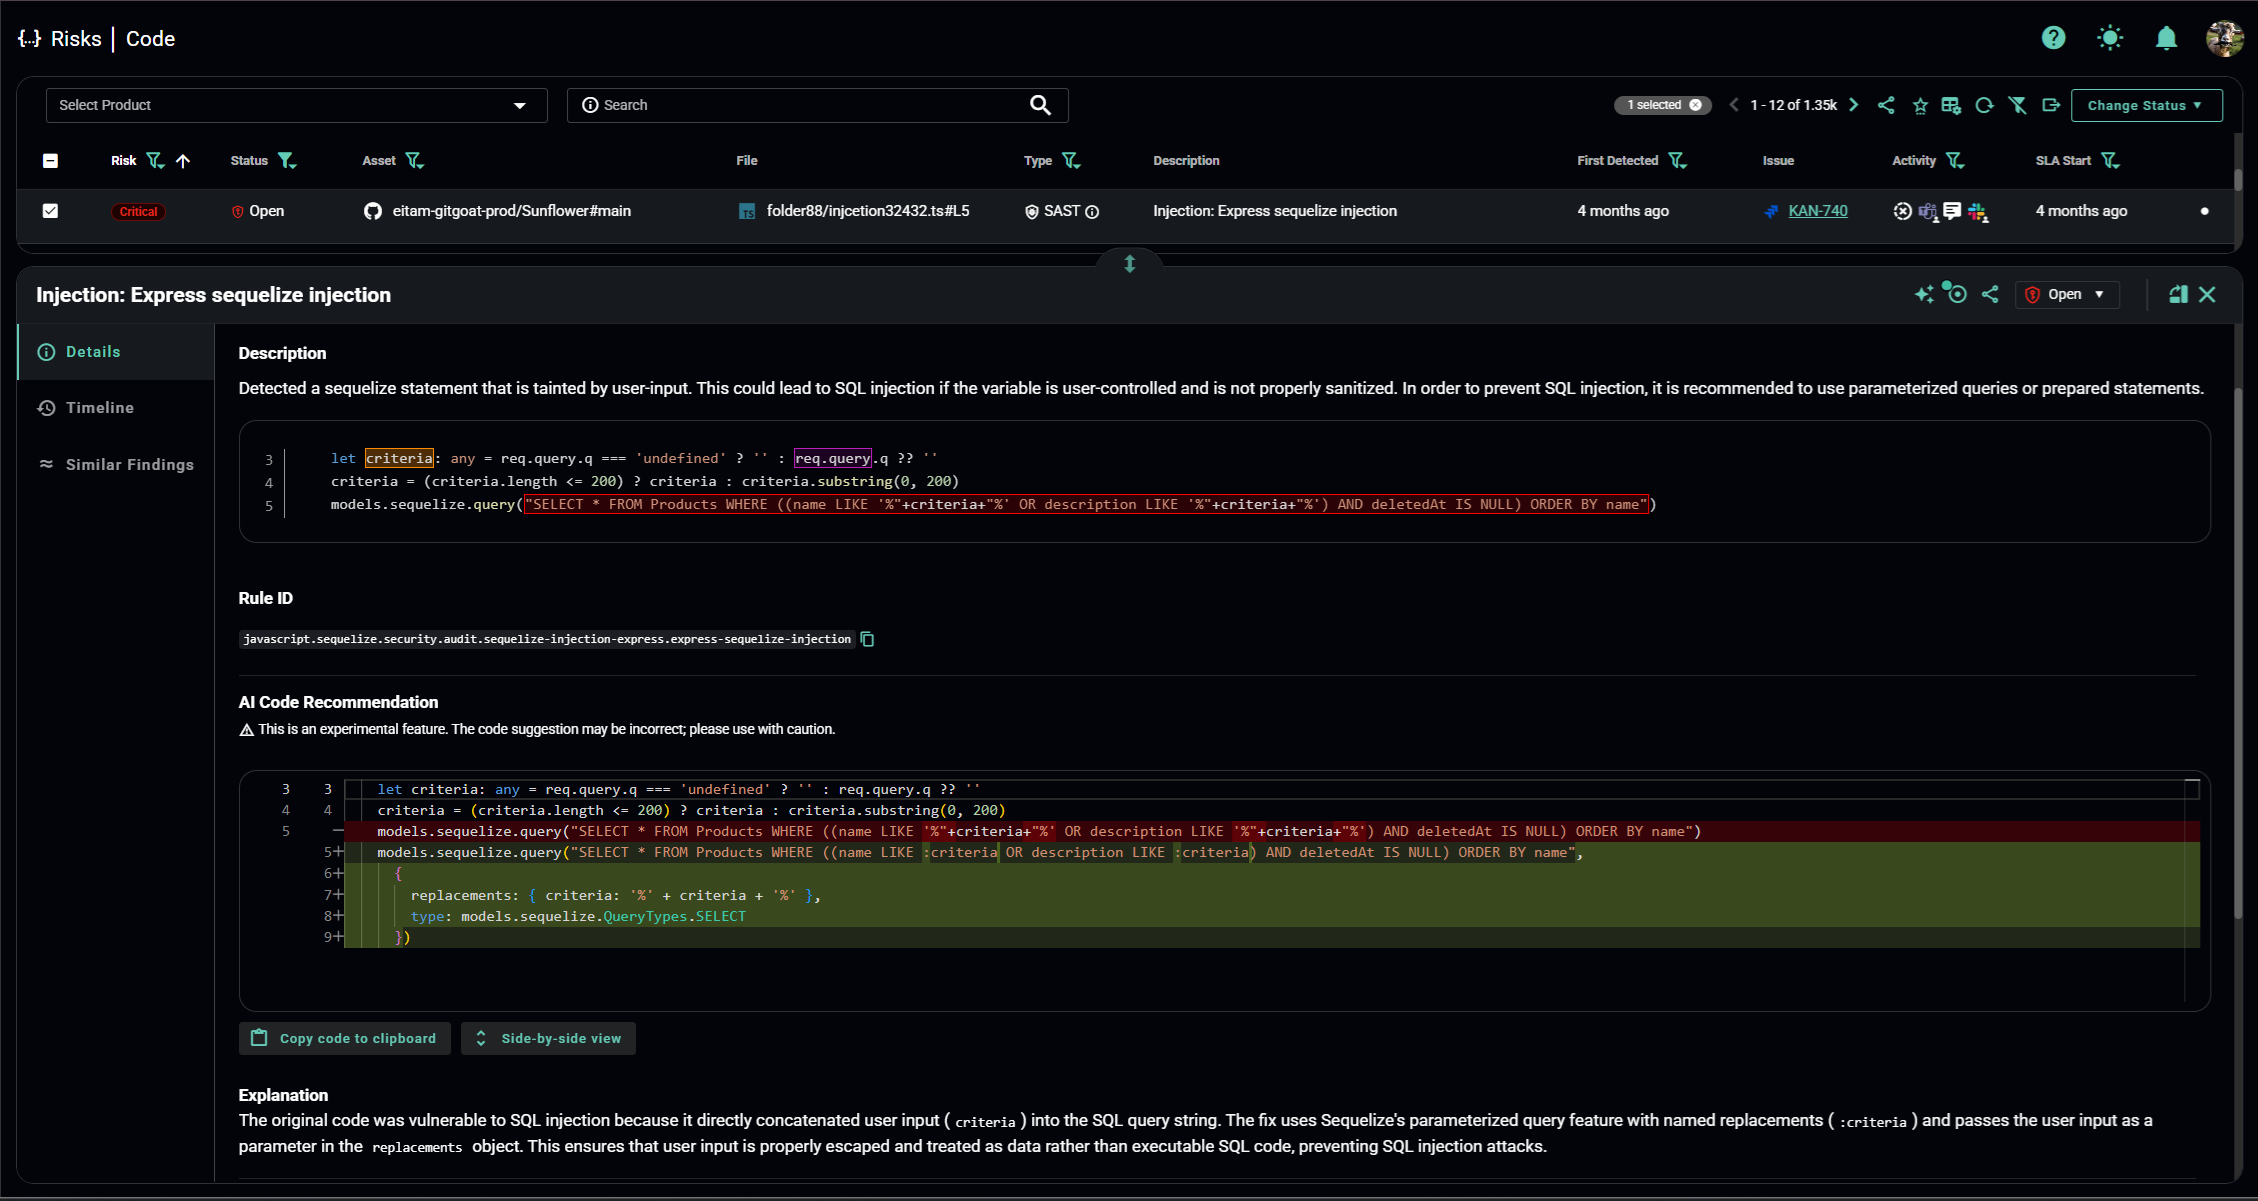Screen dimensions: 2258x1201
Task: Open the Open status dropdown in details panel
Action: click(x=2066, y=294)
